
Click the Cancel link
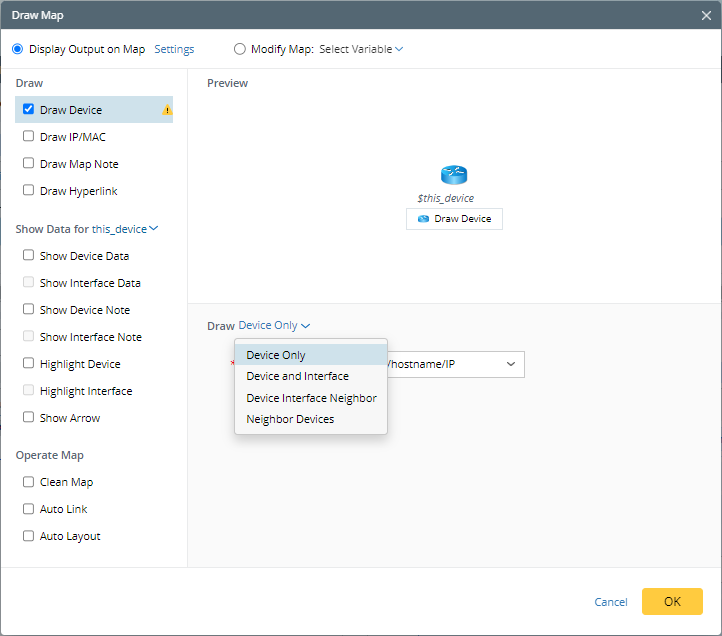[610, 602]
